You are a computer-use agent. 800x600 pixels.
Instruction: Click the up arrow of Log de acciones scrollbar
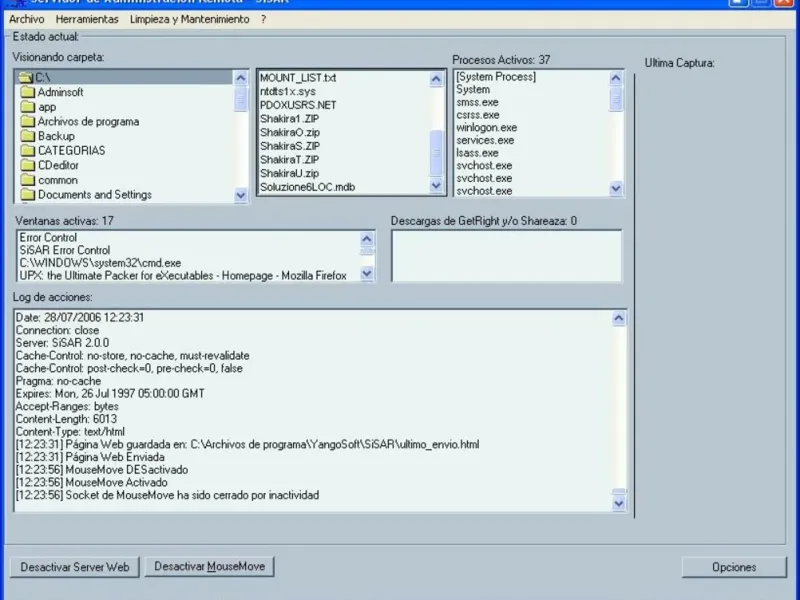point(618,318)
